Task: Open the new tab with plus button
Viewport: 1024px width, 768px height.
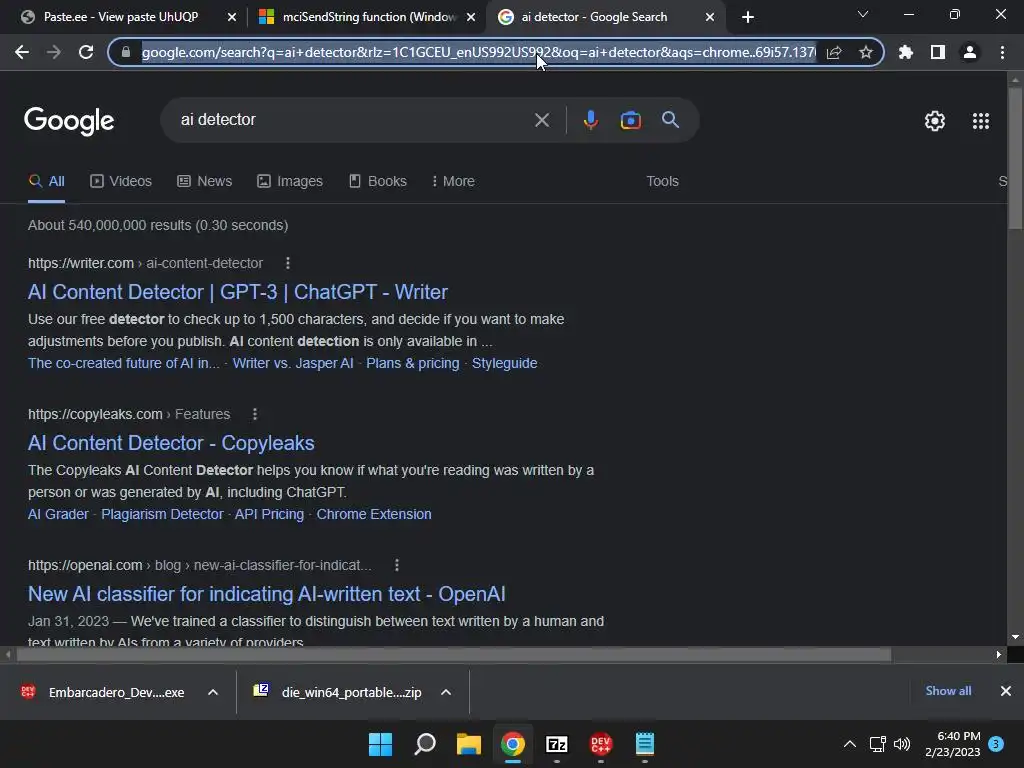Action: click(x=748, y=17)
